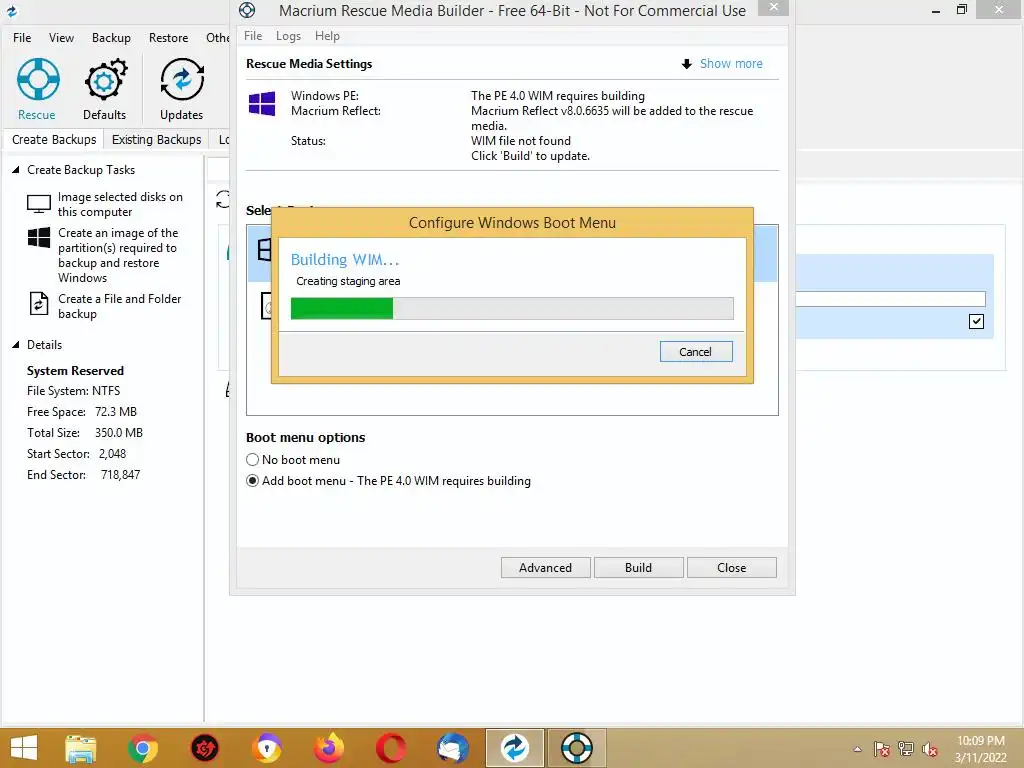This screenshot has width=1024, height=768.
Task: Click the Macrium Reflect logo in main title bar
Action: point(12,11)
